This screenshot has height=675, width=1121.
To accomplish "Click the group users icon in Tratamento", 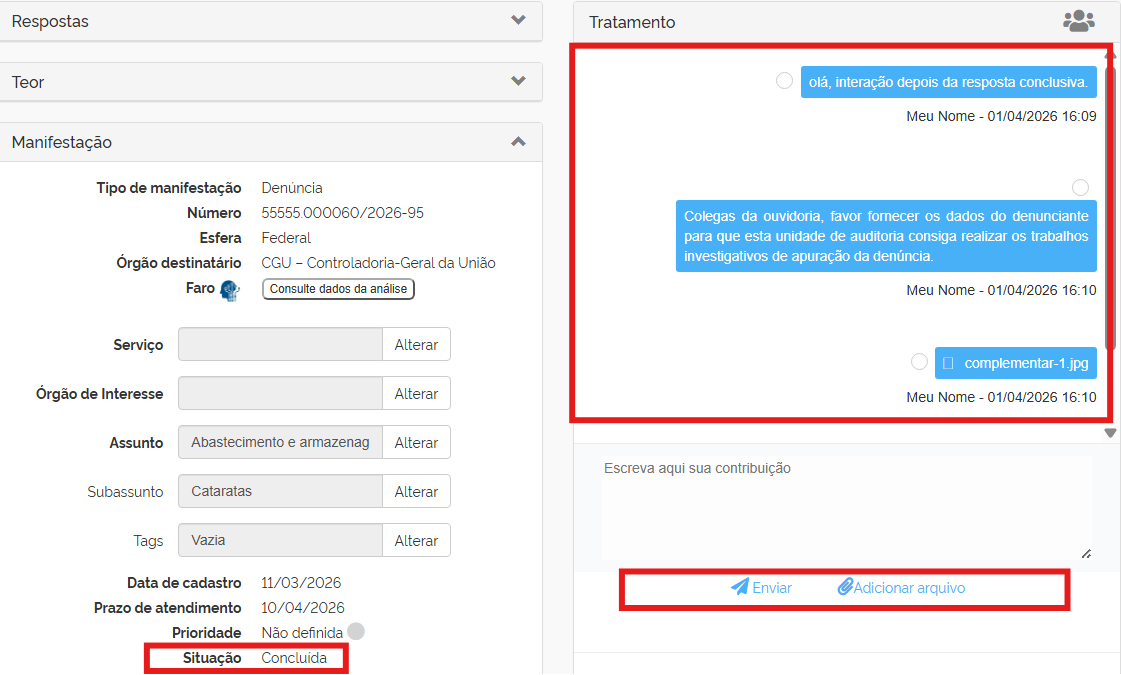I will 1078,21.
